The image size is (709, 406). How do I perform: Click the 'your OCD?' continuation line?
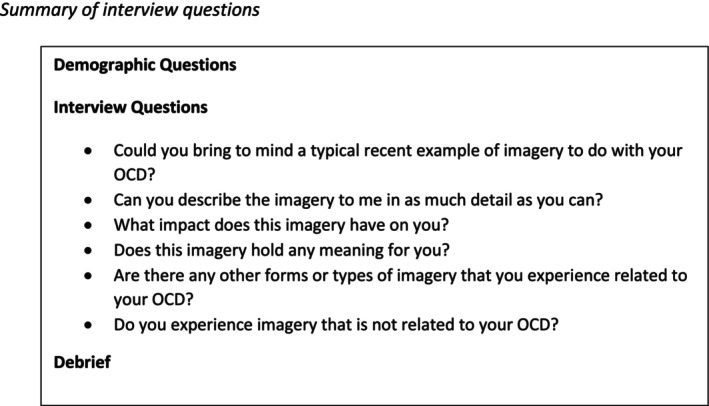click(153, 299)
